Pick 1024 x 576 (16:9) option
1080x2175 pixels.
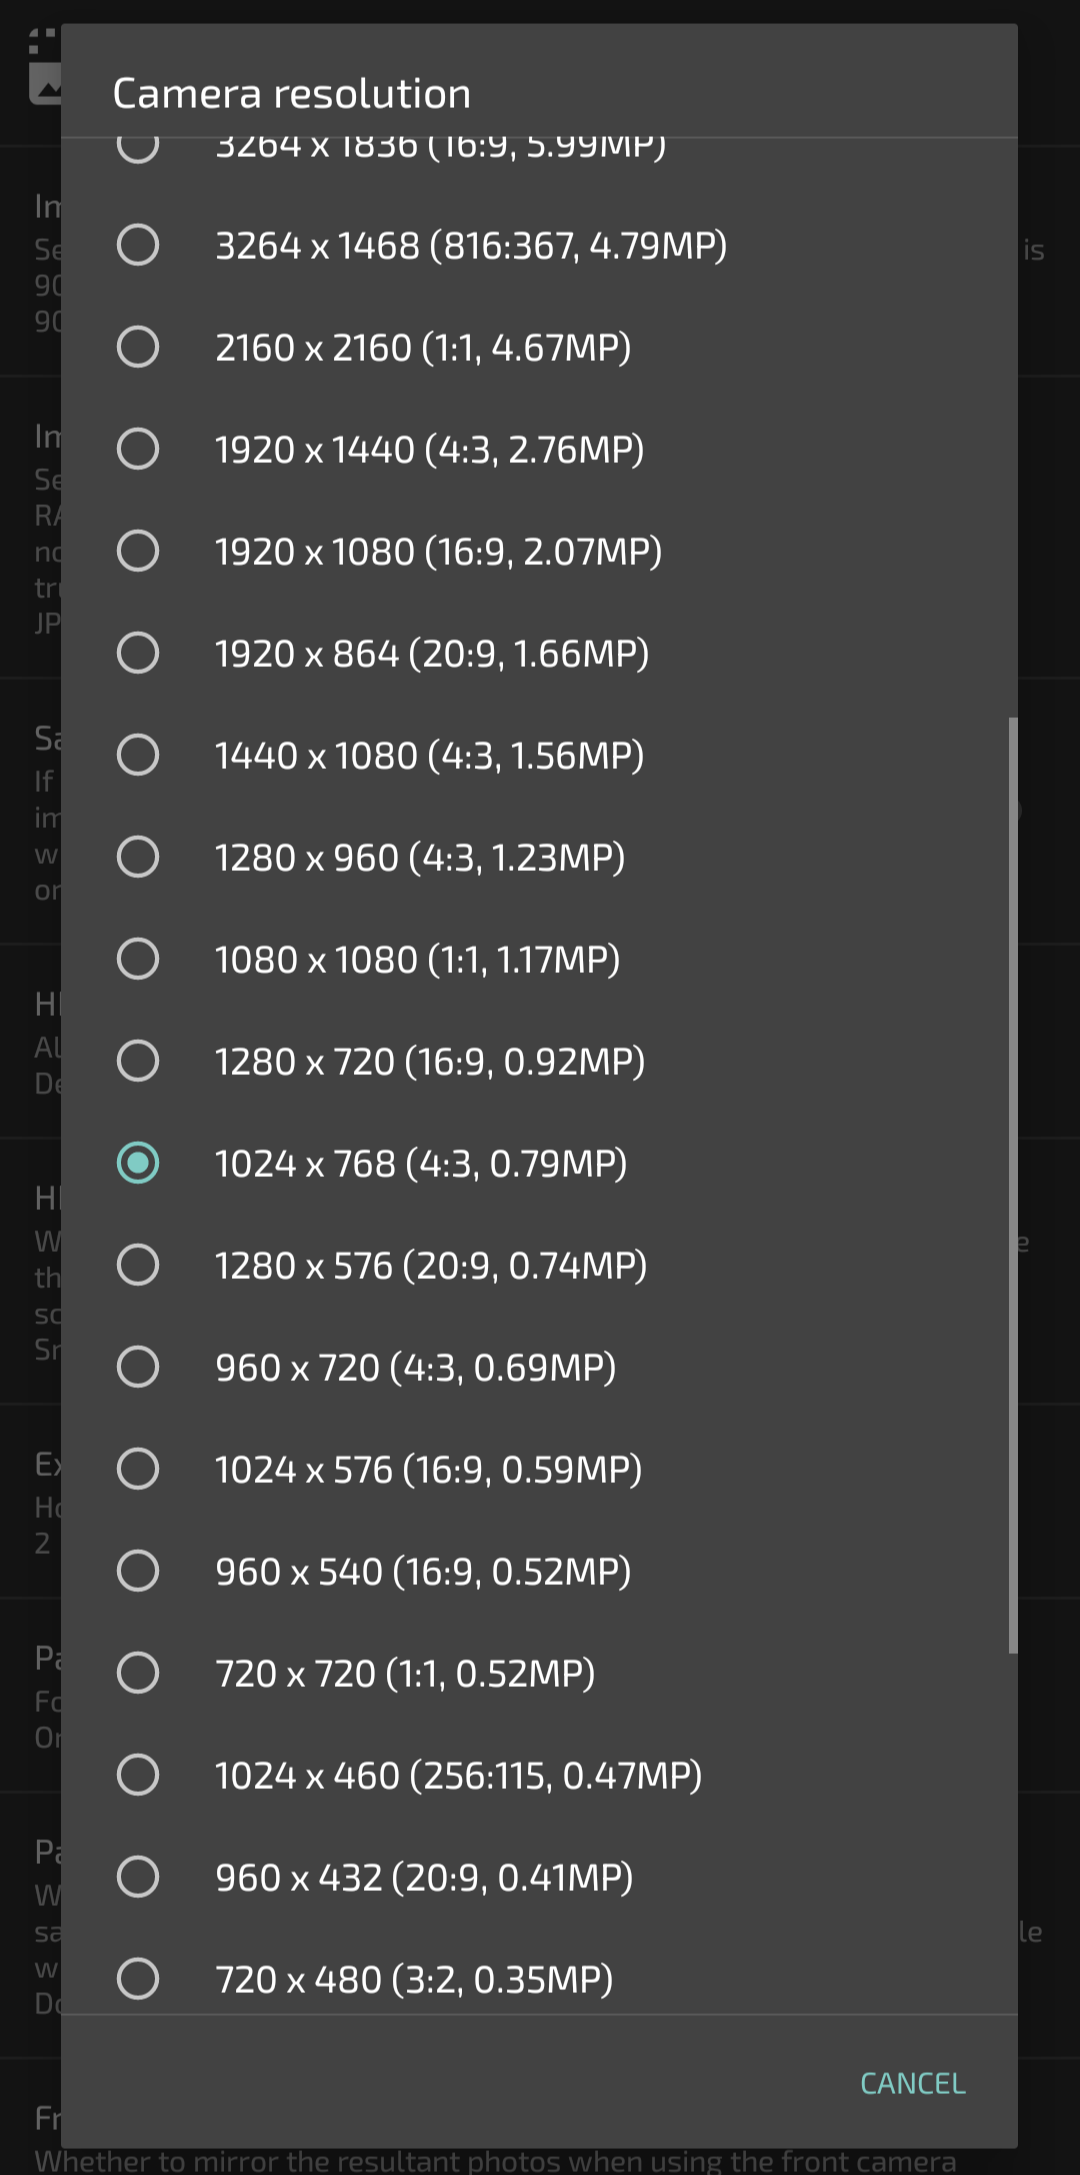tap(539, 1469)
